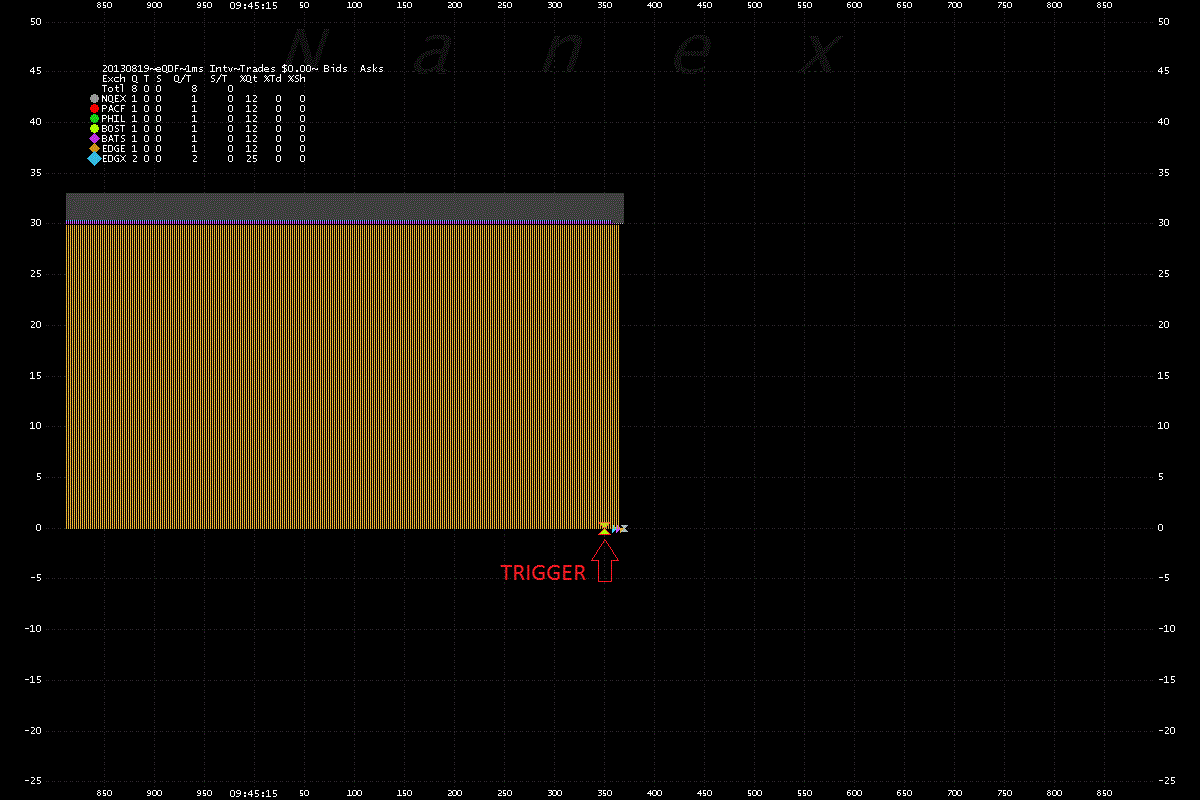
Task: Click the blue EDGX diamond marker
Action: tap(94, 158)
